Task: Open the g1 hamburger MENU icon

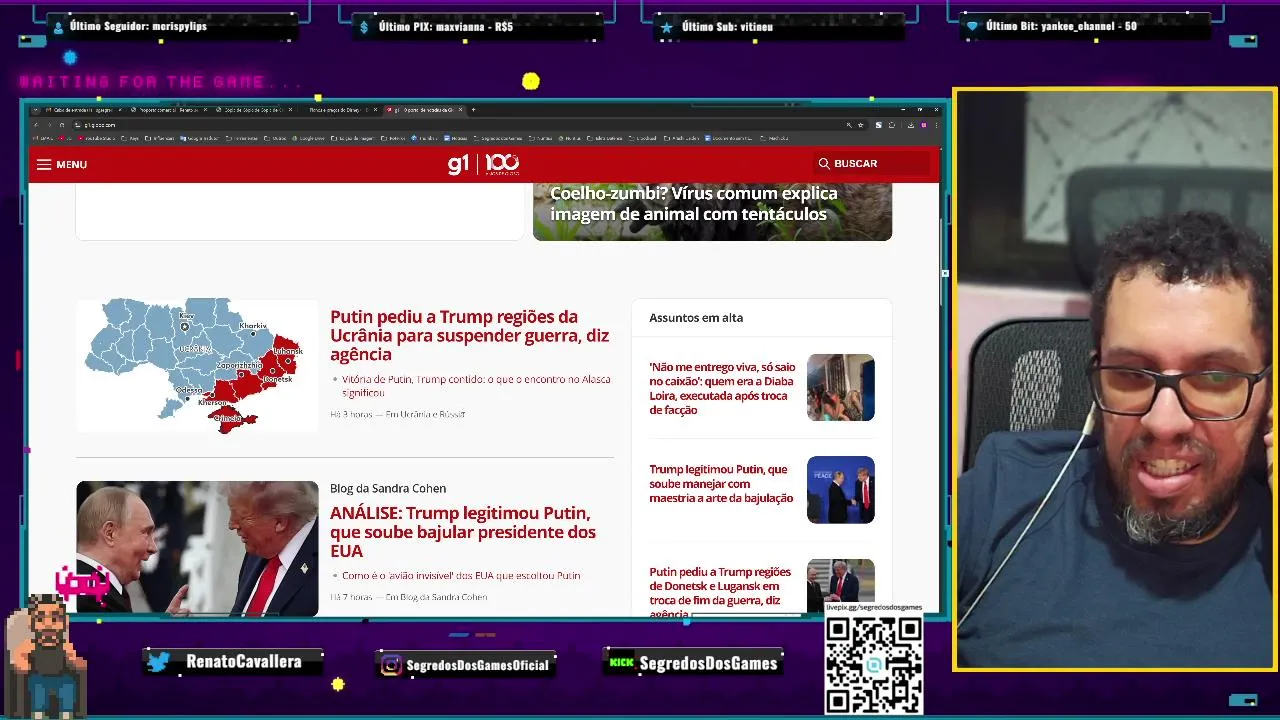Action: 44,164
